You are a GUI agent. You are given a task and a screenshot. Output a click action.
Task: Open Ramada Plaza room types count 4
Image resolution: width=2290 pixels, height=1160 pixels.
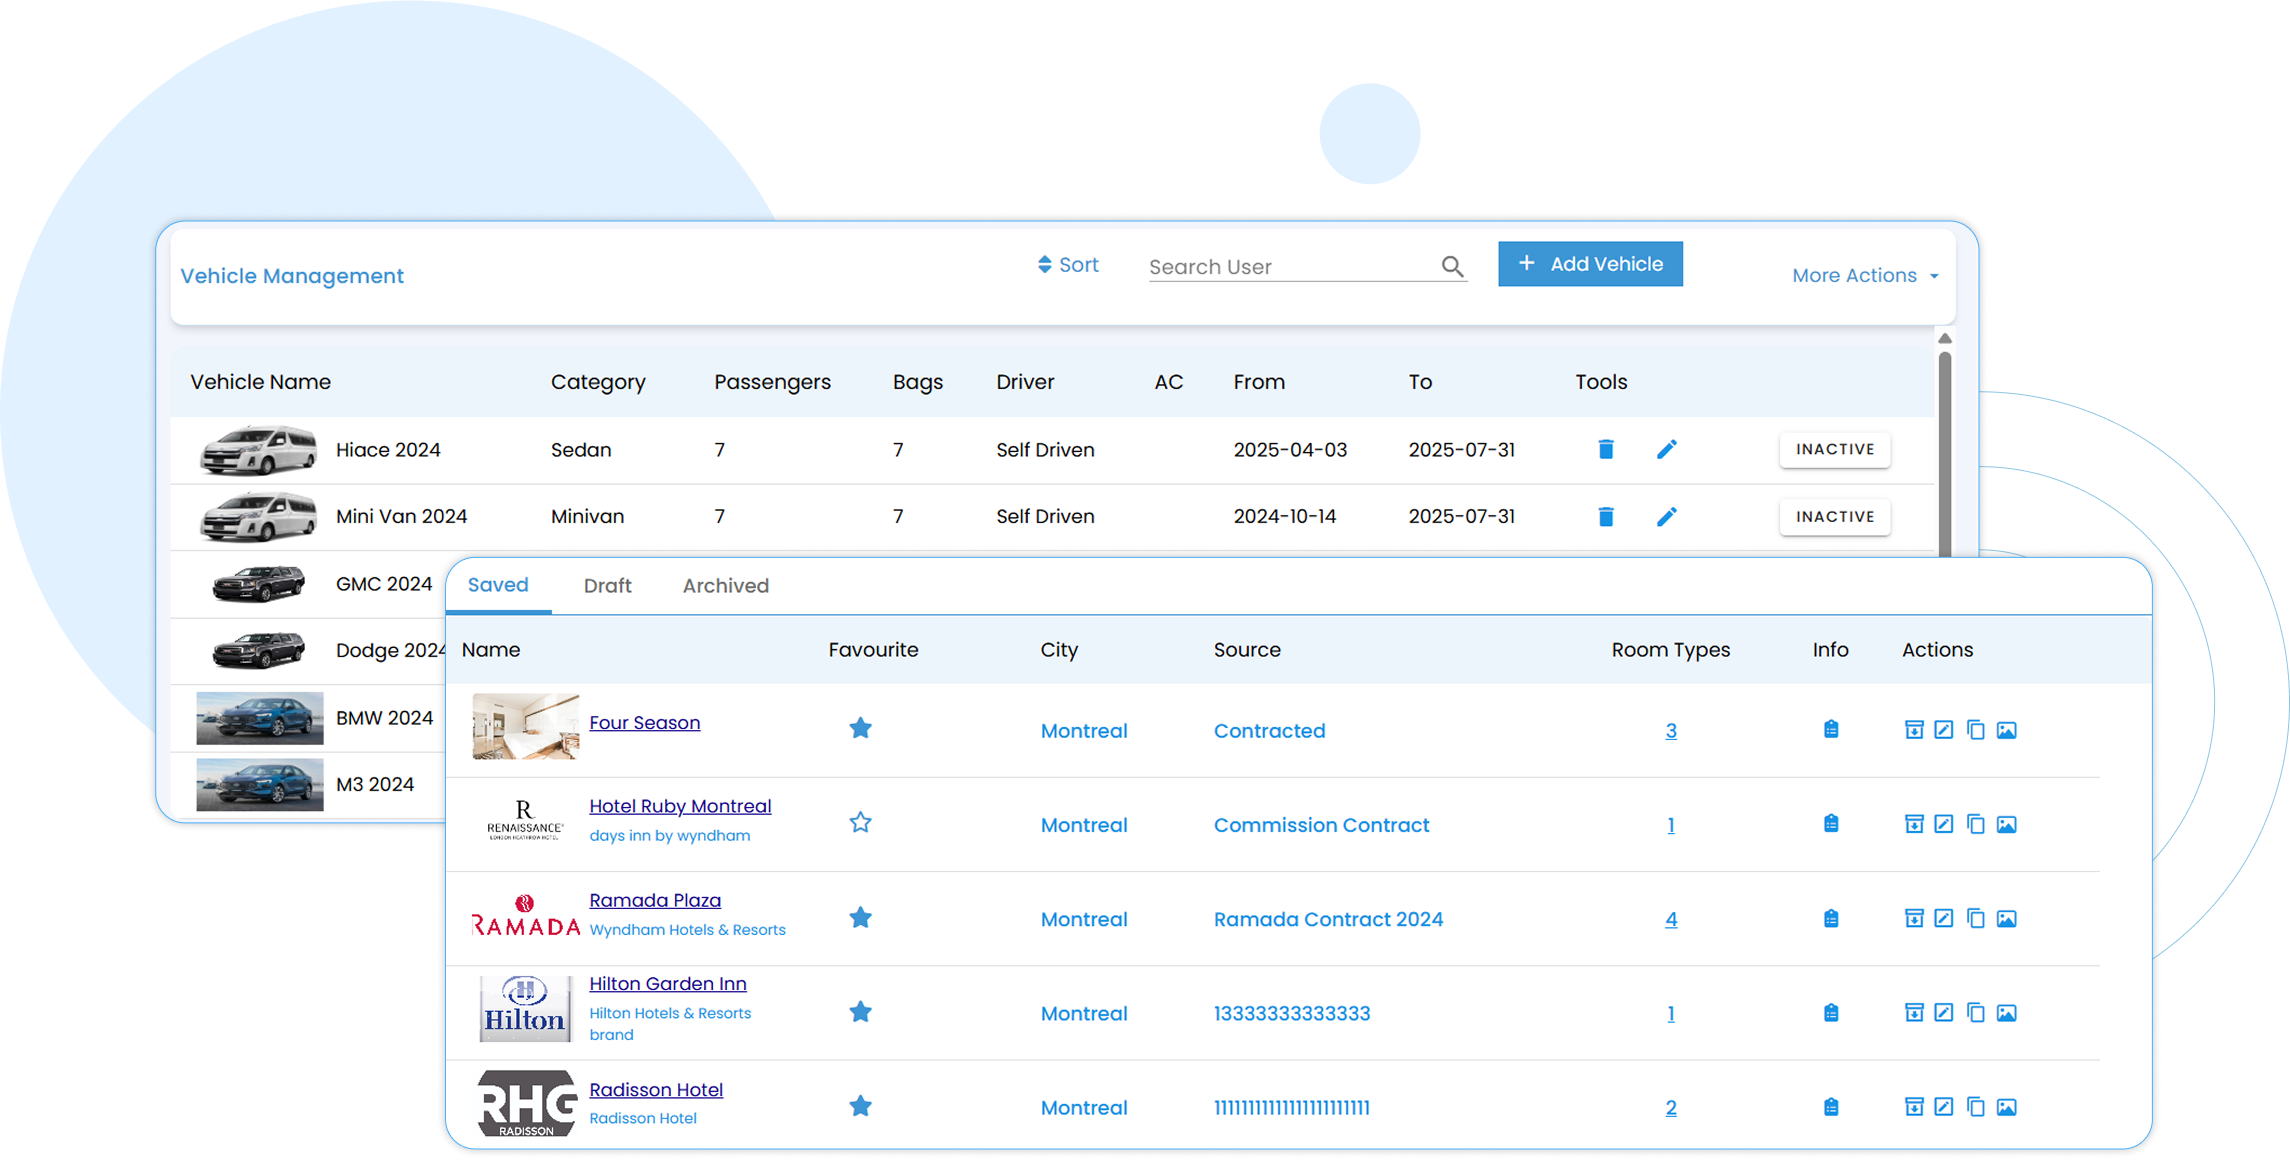click(1670, 919)
